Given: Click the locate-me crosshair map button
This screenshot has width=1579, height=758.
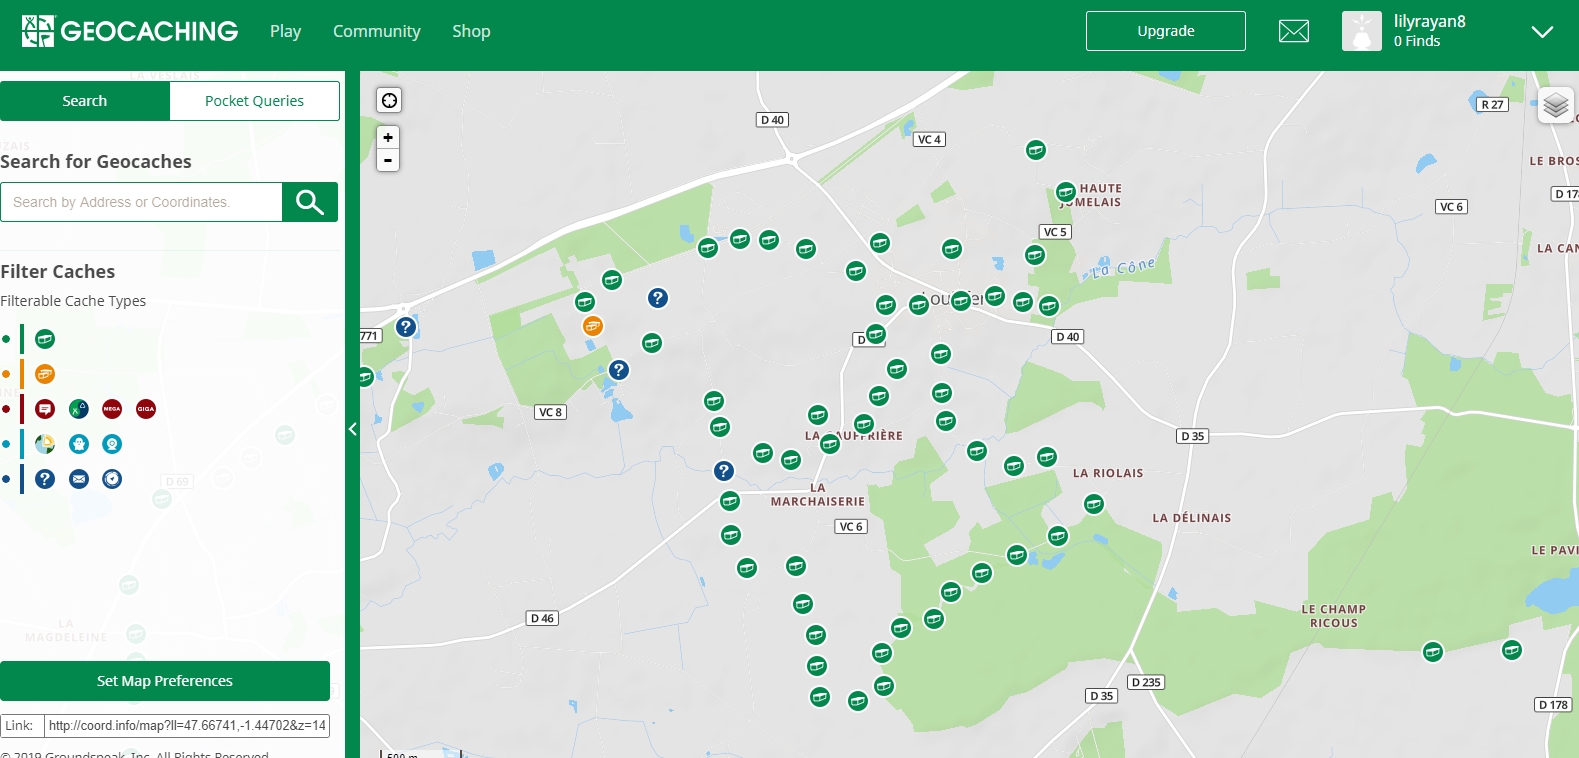Looking at the screenshot, I should coord(389,100).
